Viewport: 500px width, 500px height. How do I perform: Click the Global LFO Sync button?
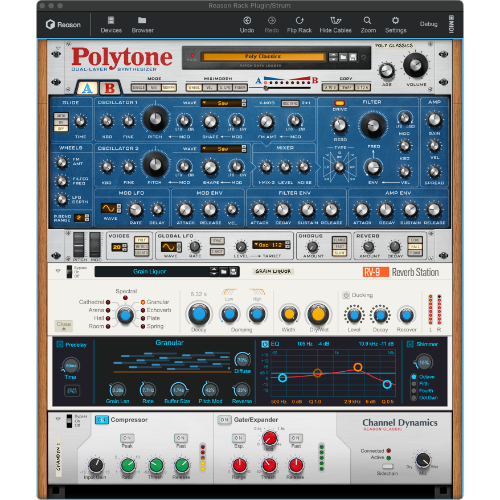point(217,241)
